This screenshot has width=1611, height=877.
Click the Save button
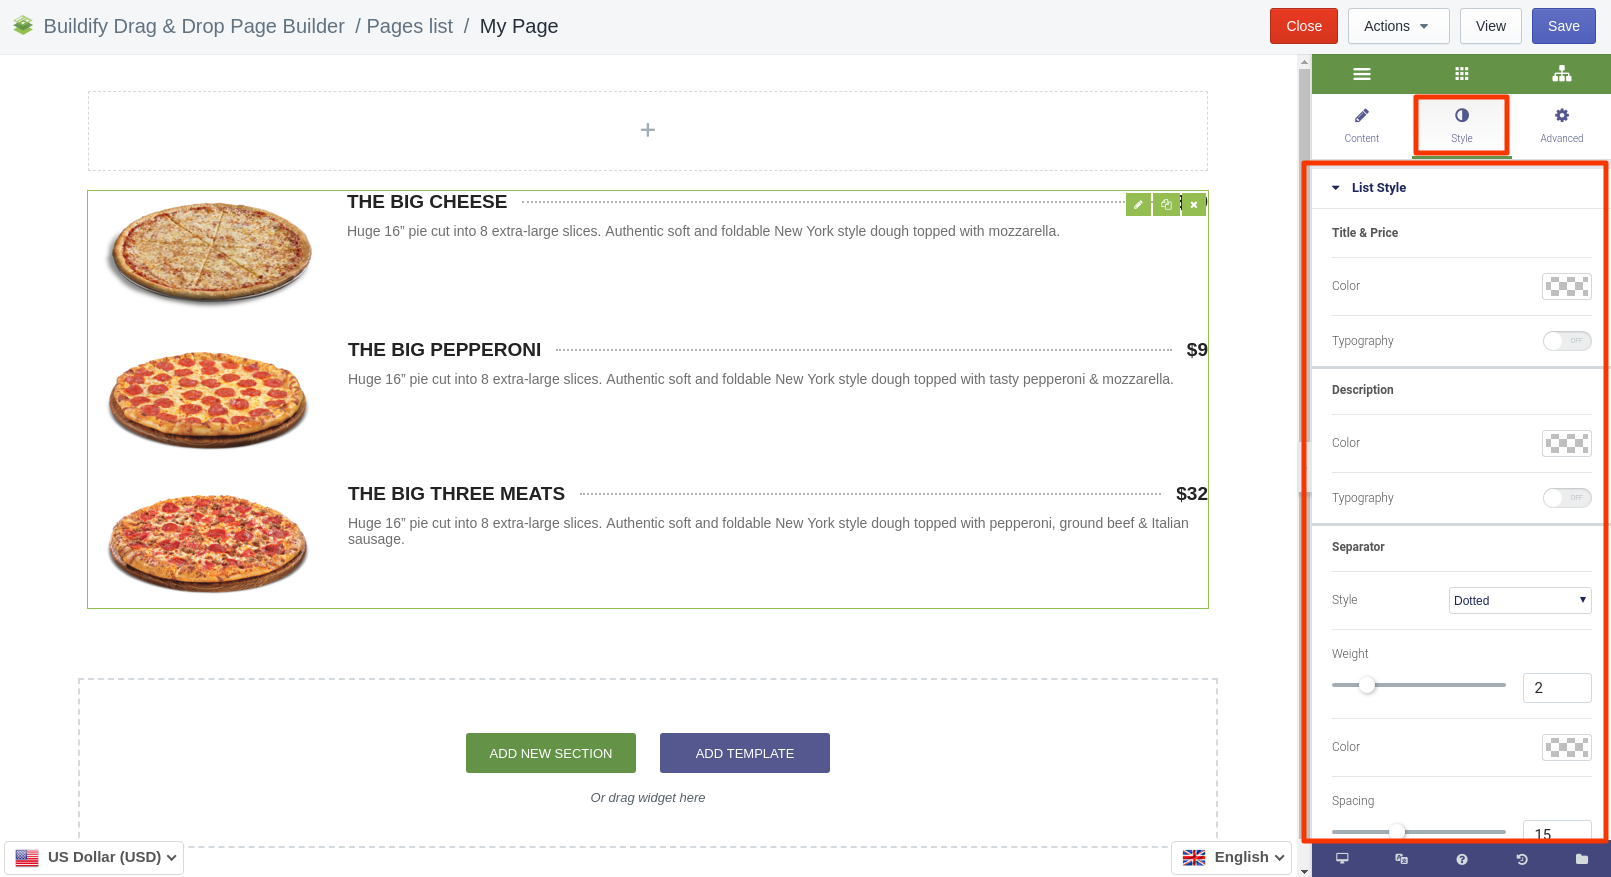tap(1563, 26)
